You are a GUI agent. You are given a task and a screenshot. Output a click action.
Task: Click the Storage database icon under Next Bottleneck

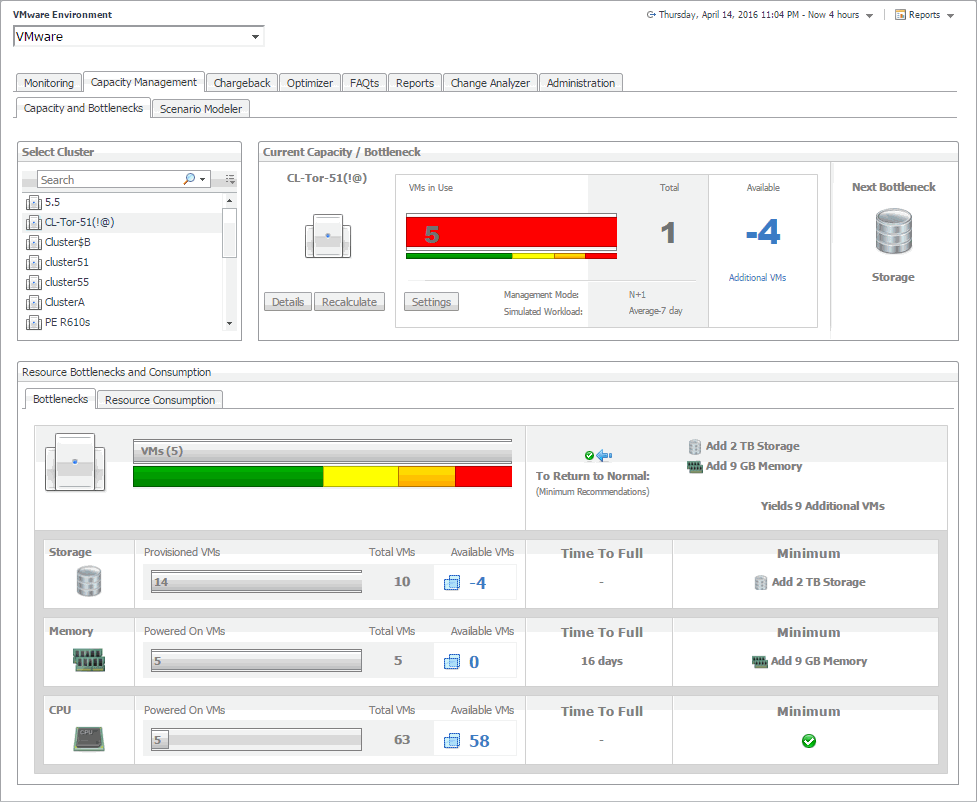pos(893,232)
